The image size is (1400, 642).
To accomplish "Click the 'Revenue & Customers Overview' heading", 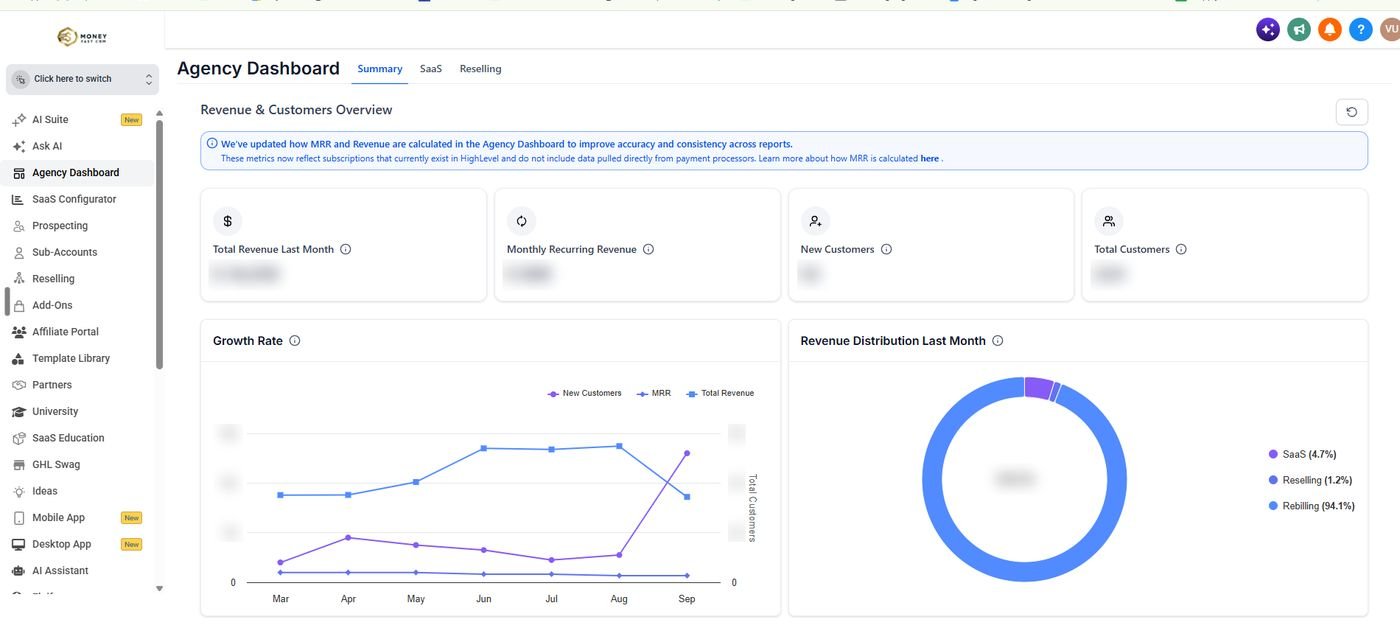I will 297,110.
